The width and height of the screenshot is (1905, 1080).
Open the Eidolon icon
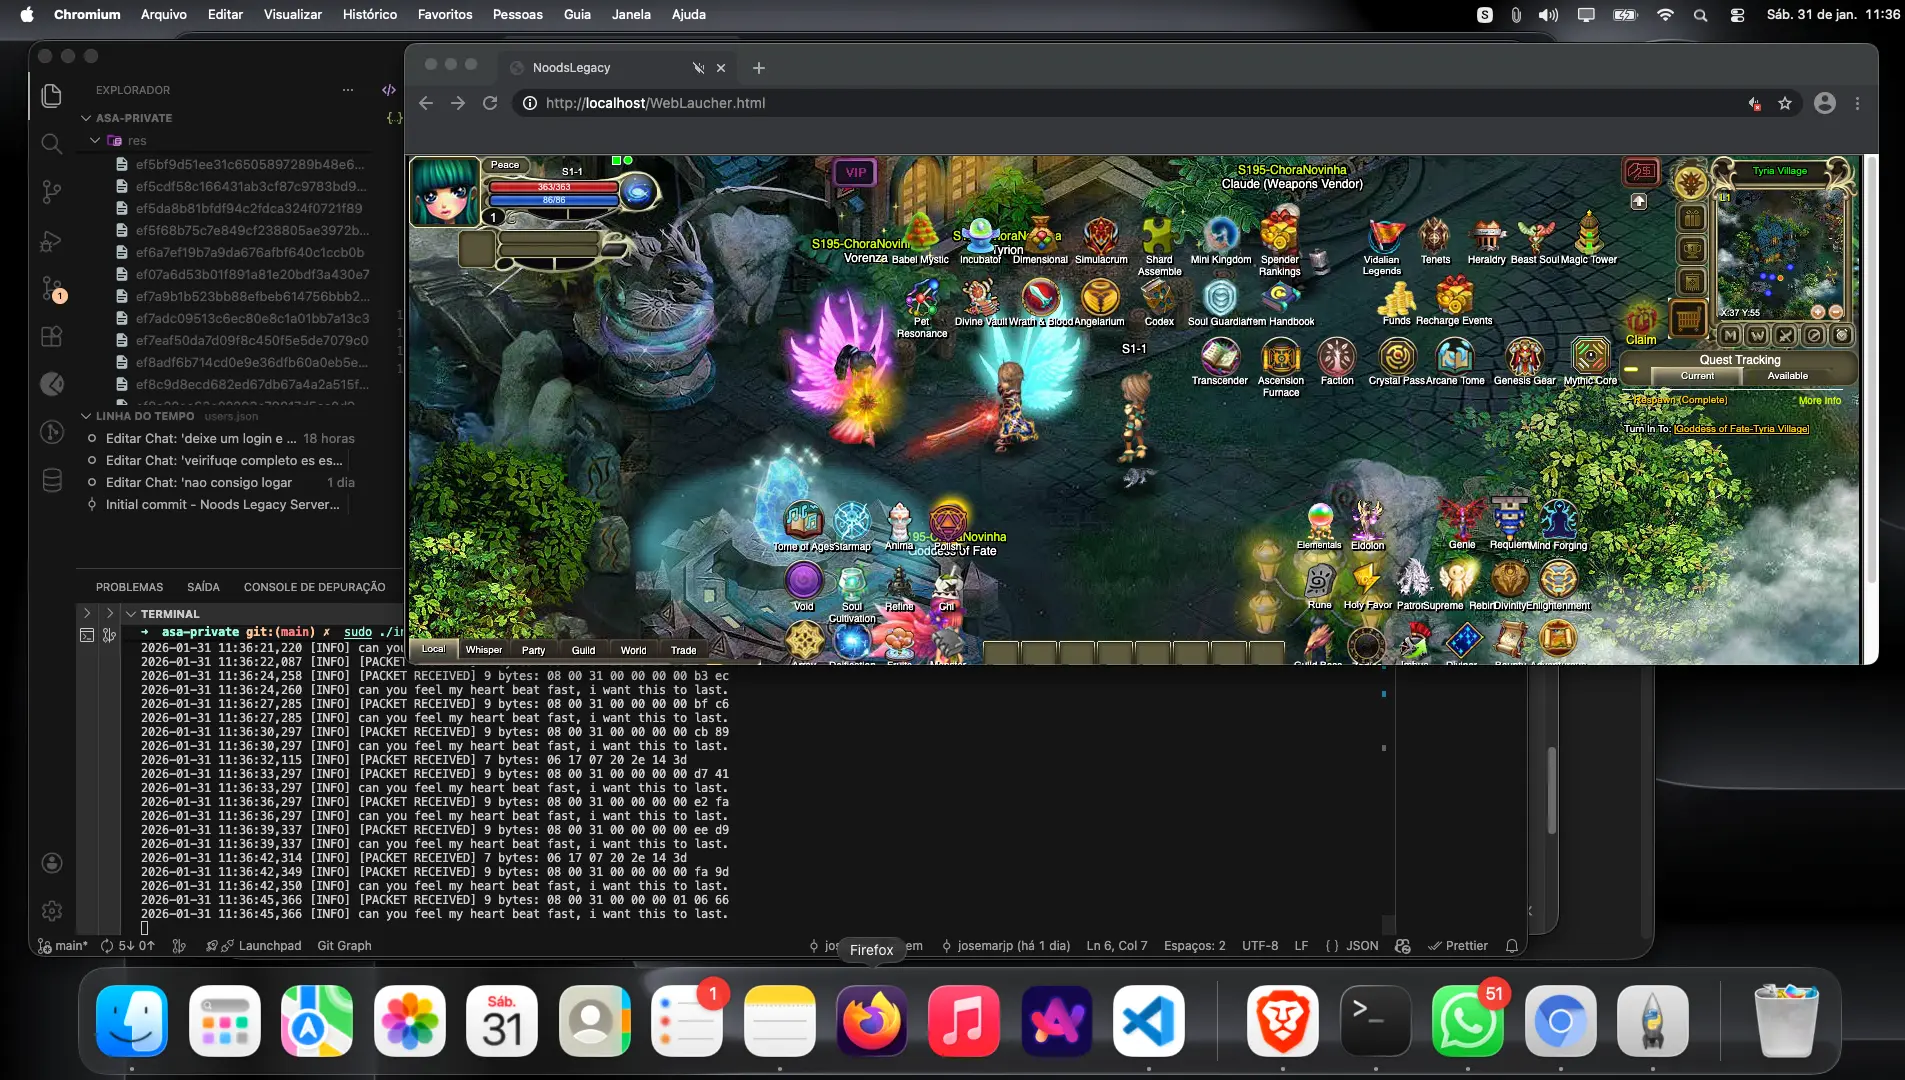click(1368, 521)
